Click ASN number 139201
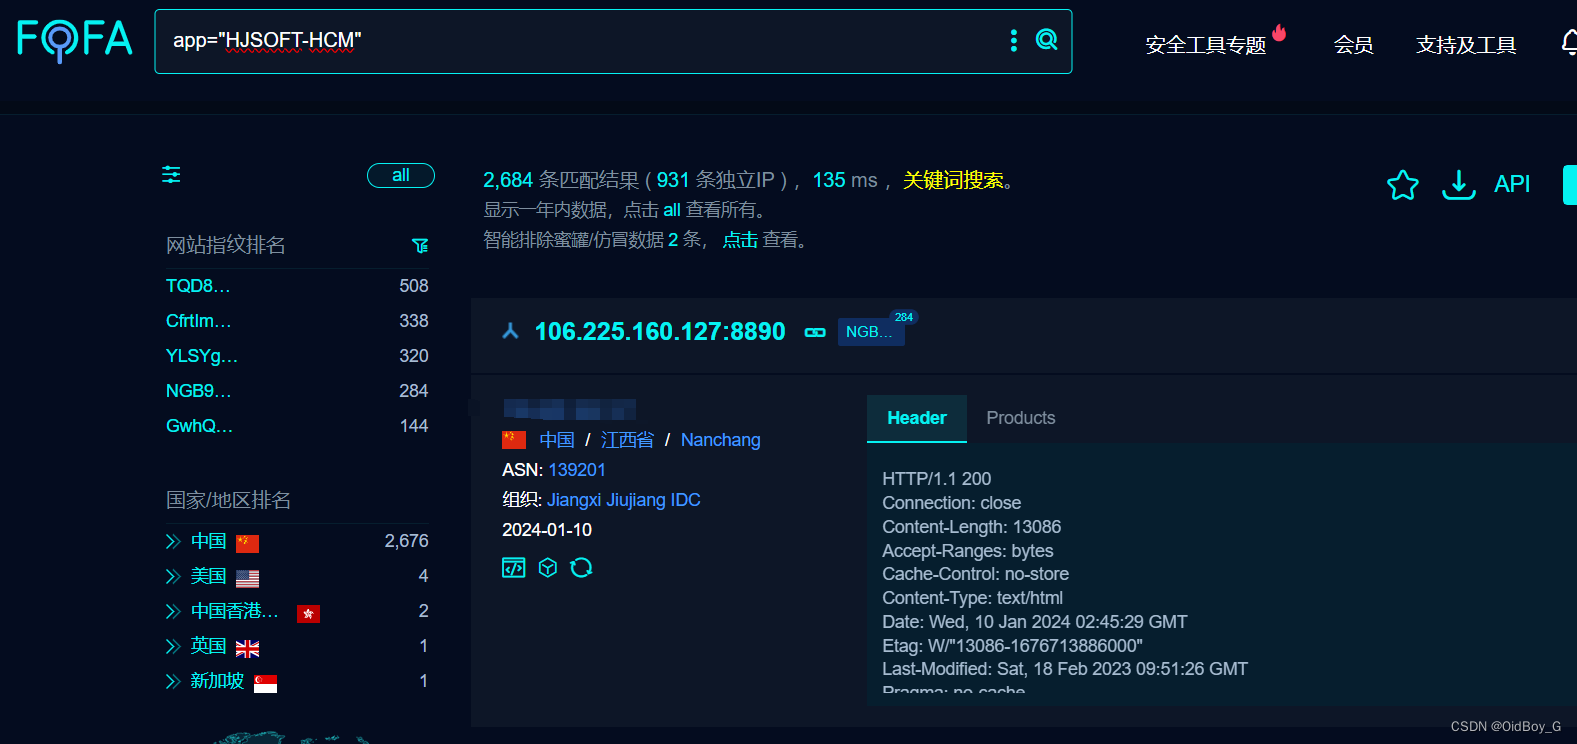The height and width of the screenshot is (744, 1577). click(577, 470)
